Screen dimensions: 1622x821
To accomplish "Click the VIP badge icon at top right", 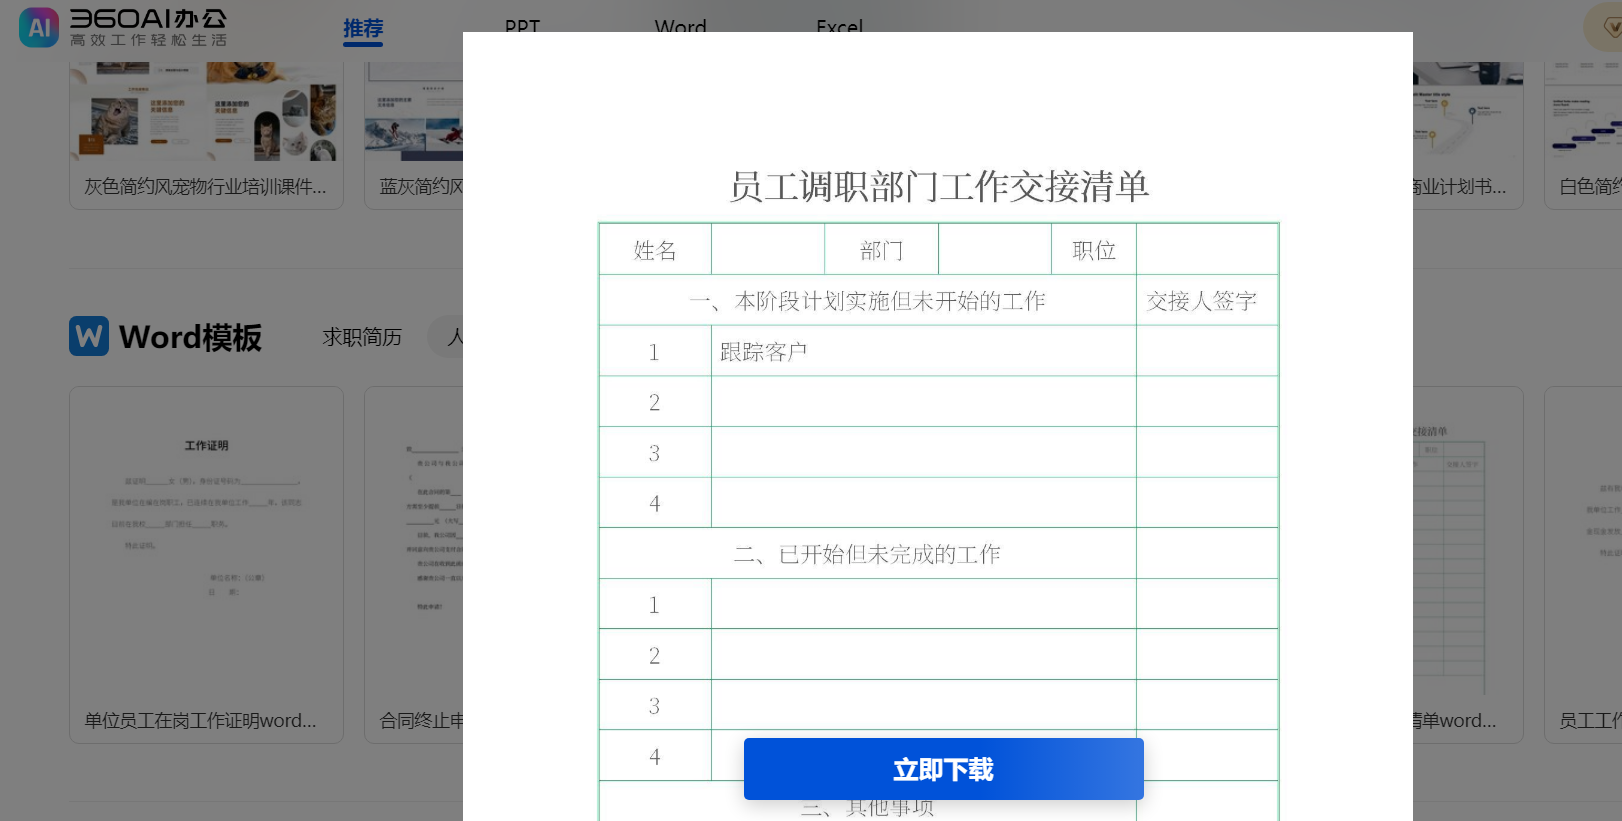I will [1606, 27].
